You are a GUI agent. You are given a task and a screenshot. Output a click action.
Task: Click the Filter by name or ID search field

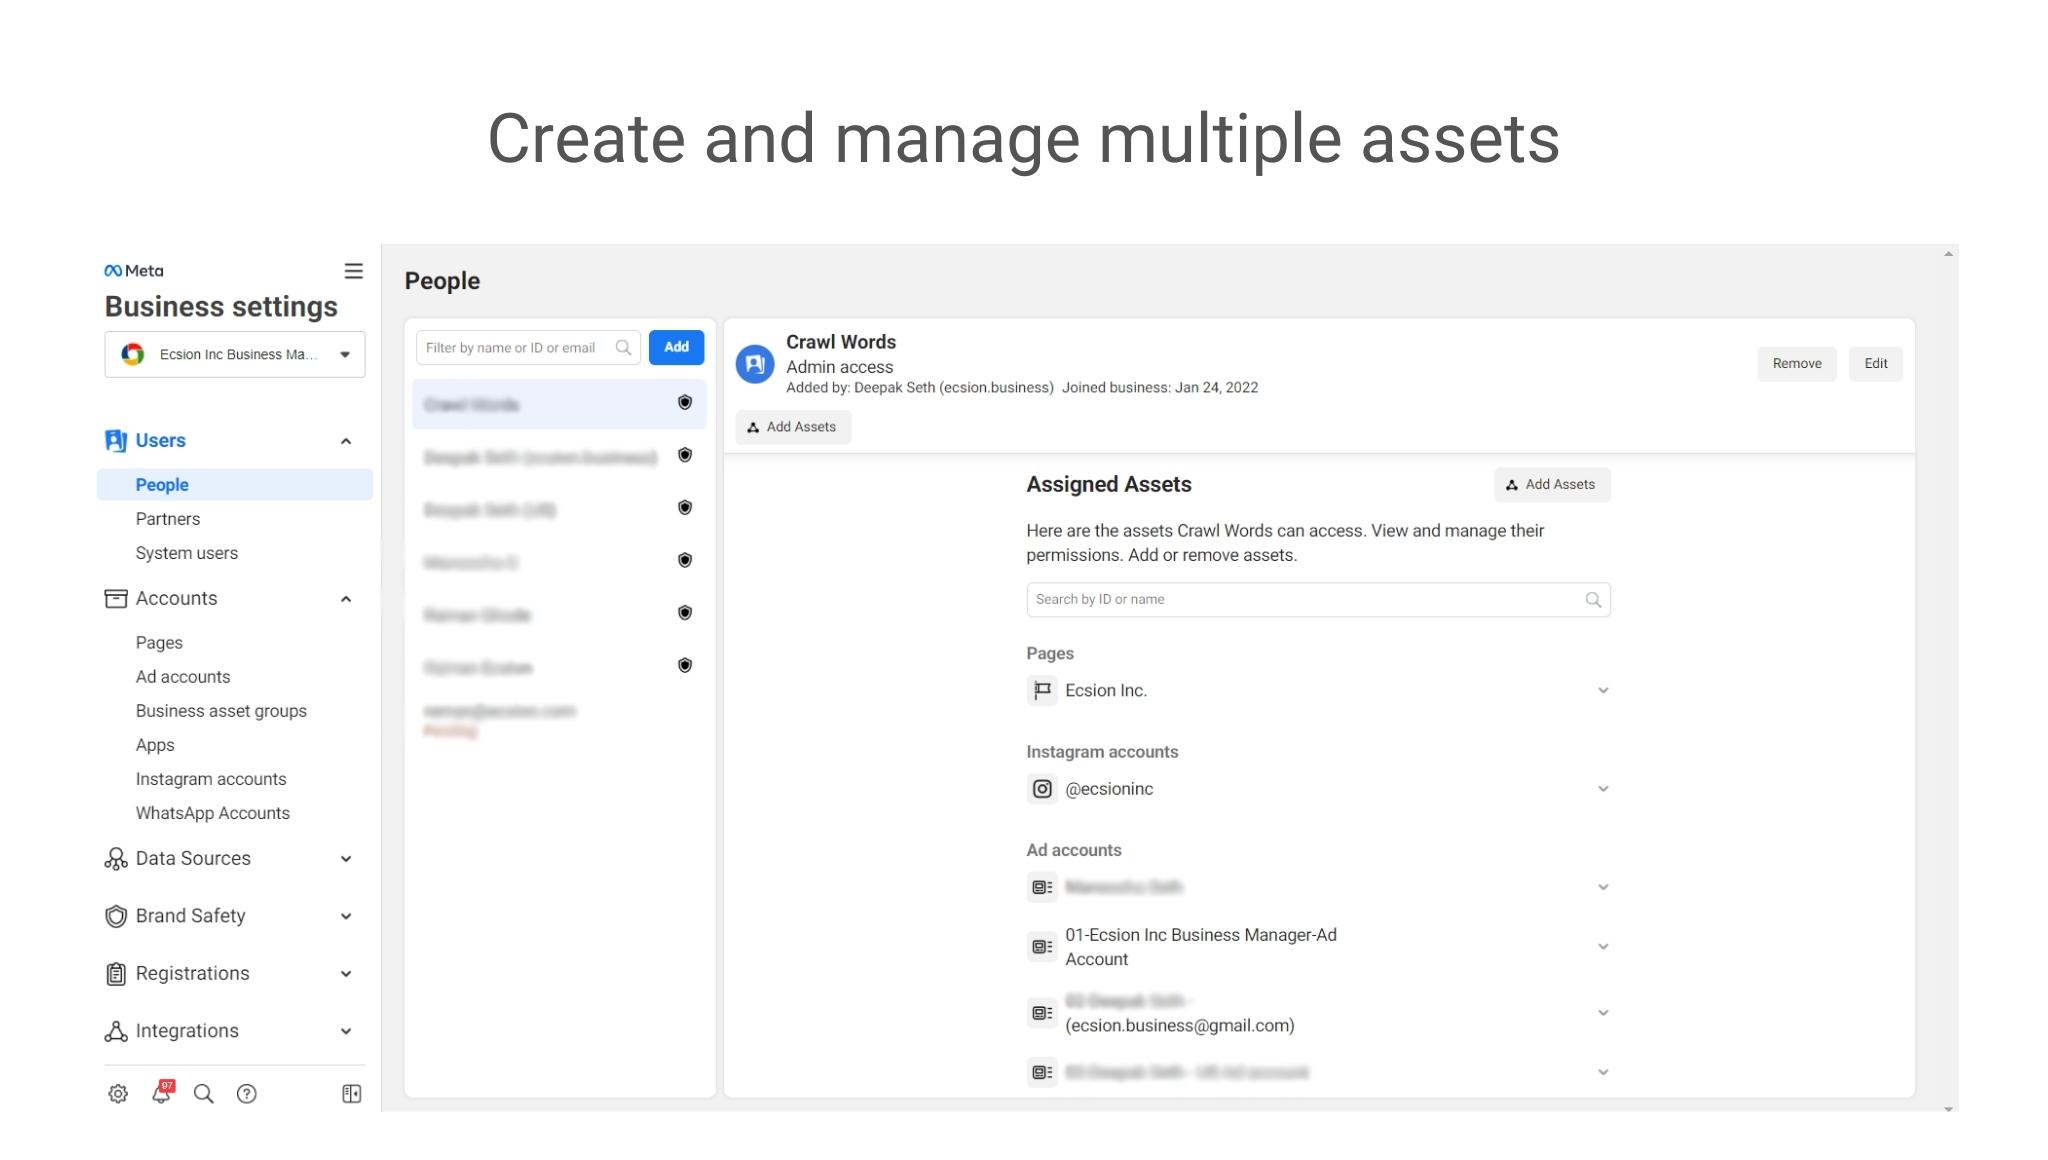coord(525,346)
